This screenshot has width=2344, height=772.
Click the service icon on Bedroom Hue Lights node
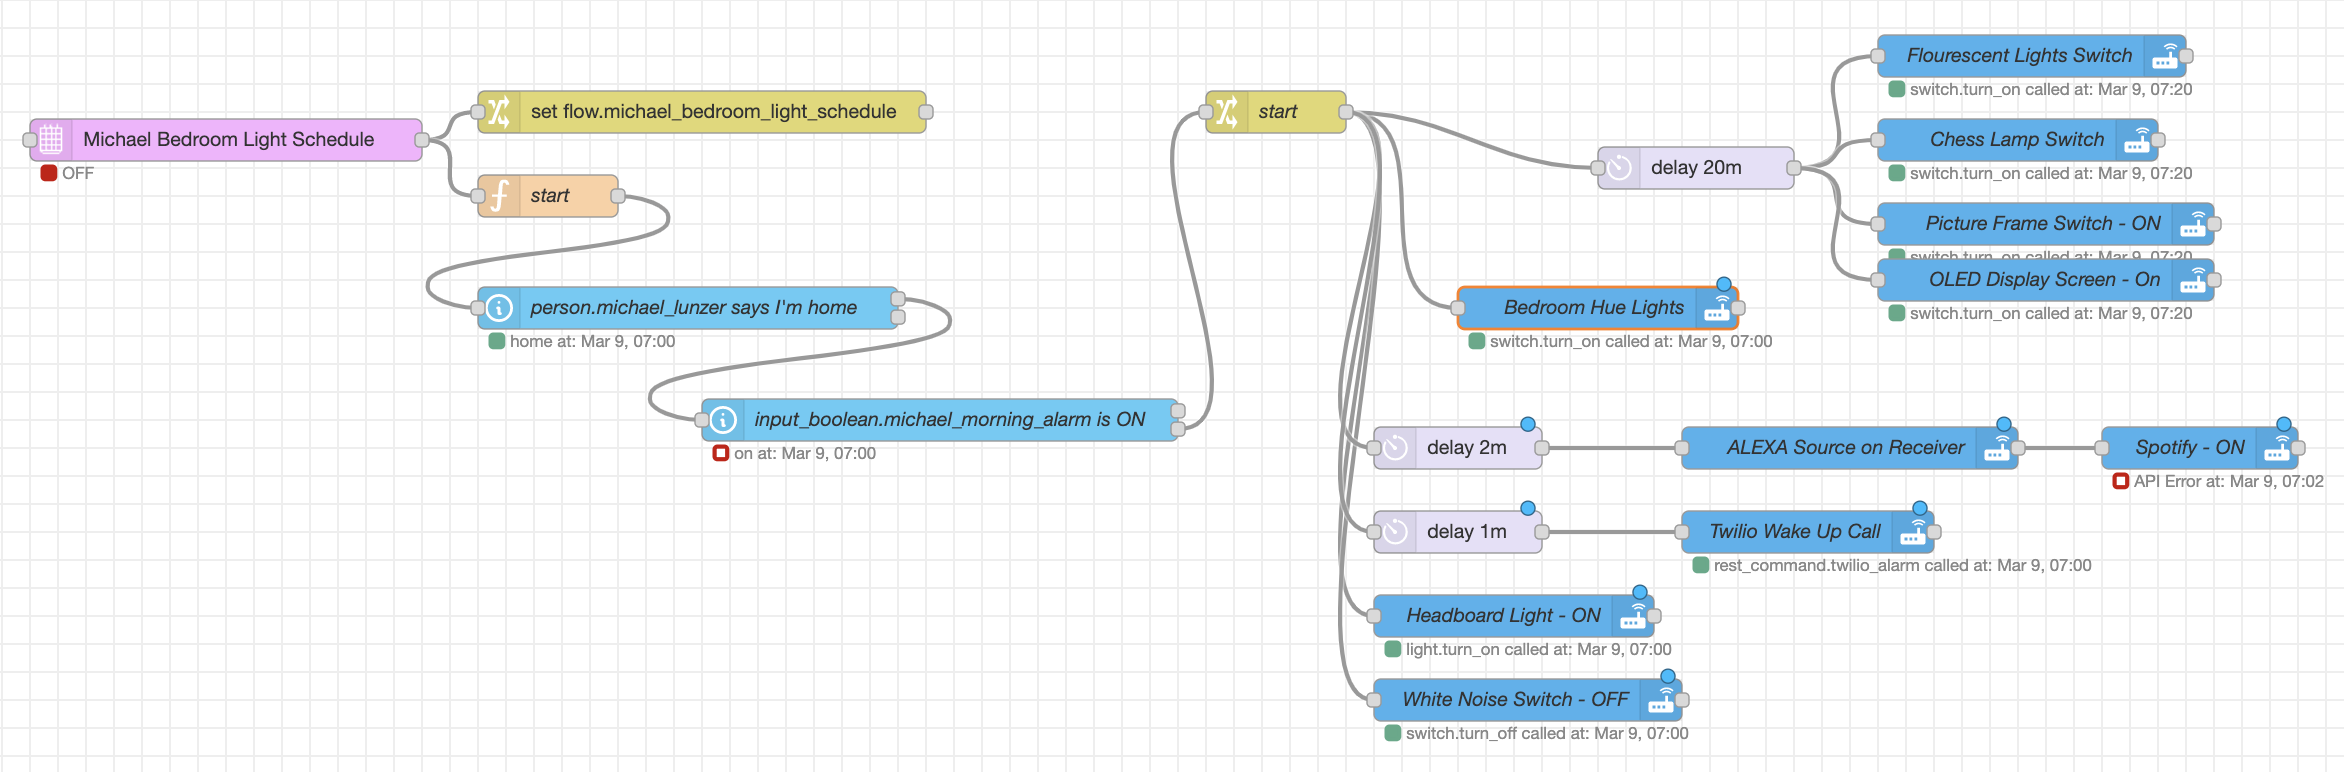[1717, 308]
